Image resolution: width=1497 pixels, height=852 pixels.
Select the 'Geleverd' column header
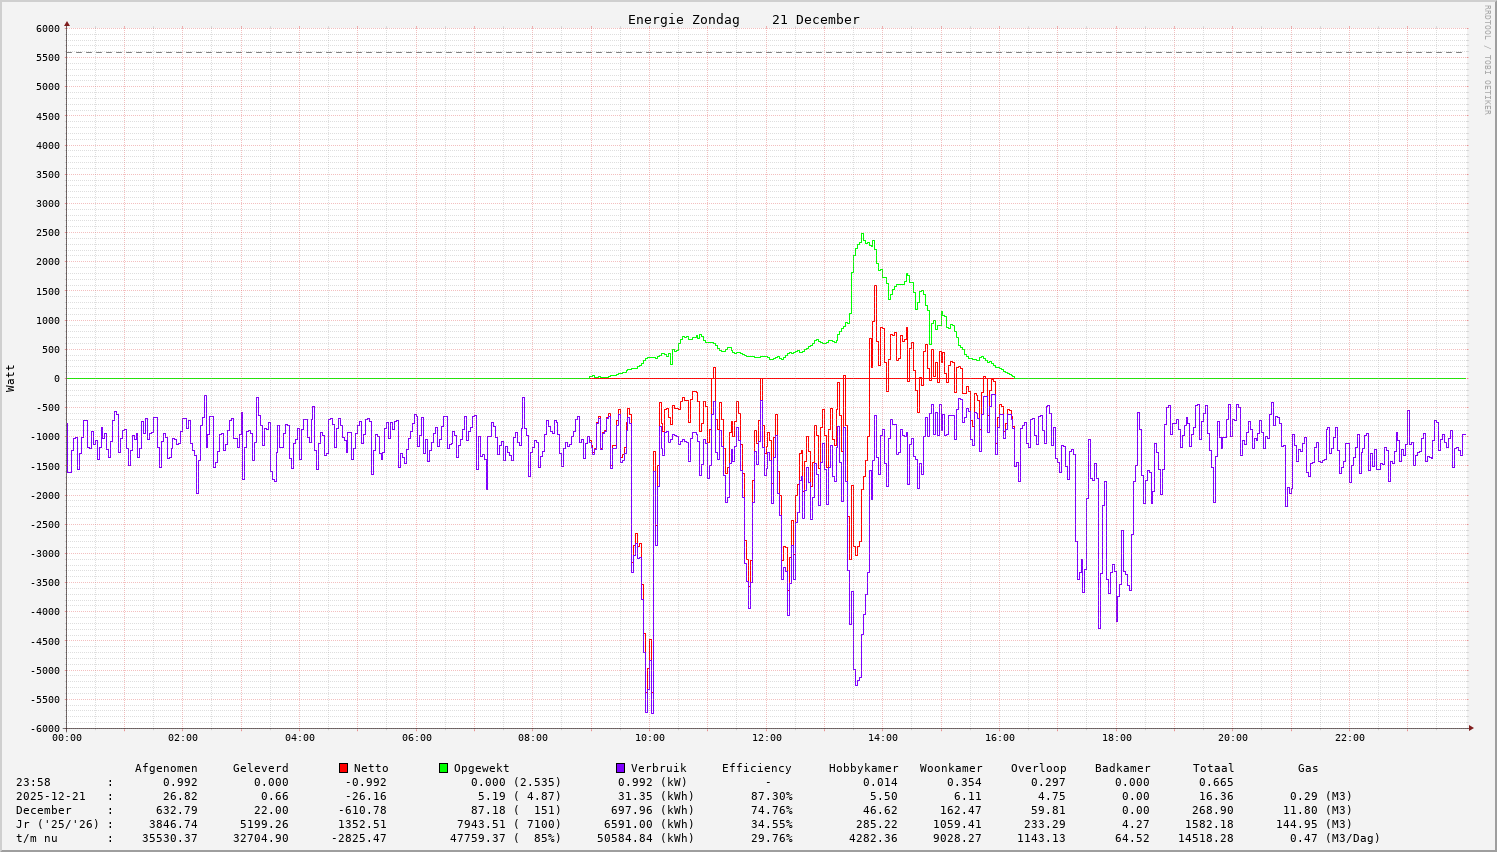(x=260, y=768)
